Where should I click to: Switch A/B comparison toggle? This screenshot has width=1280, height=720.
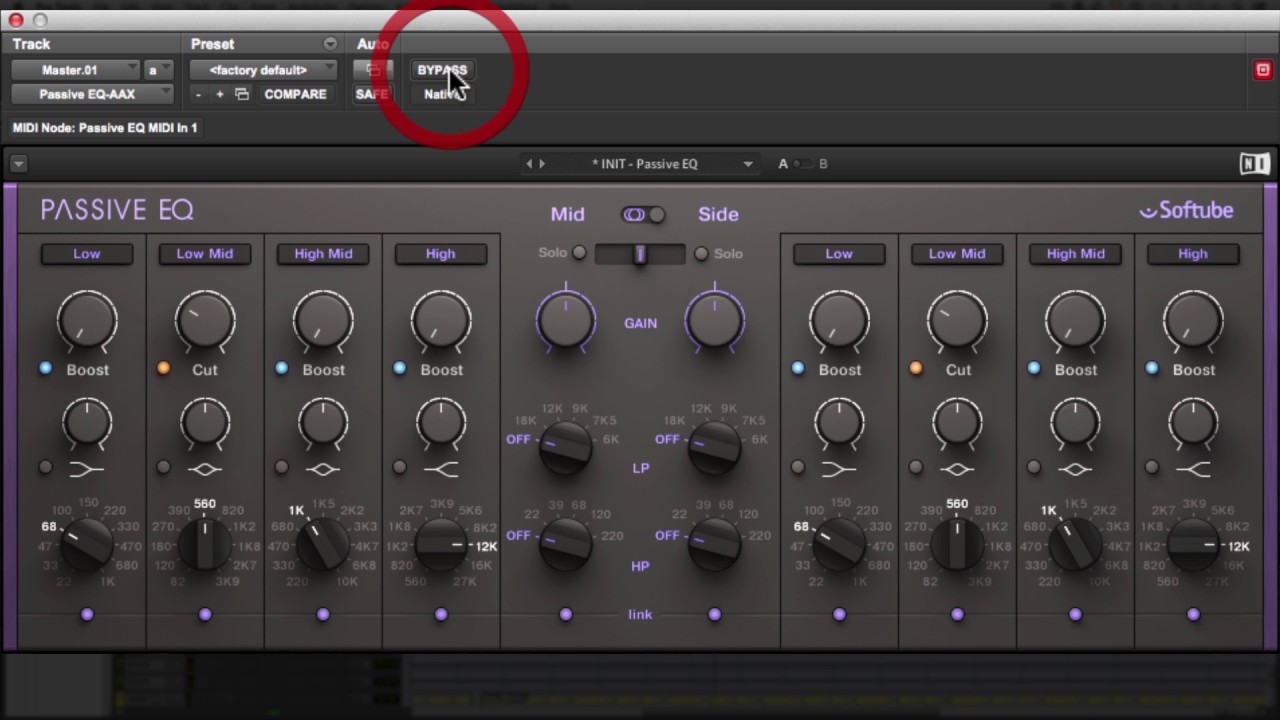pyautogui.click(x=802, y=163)
